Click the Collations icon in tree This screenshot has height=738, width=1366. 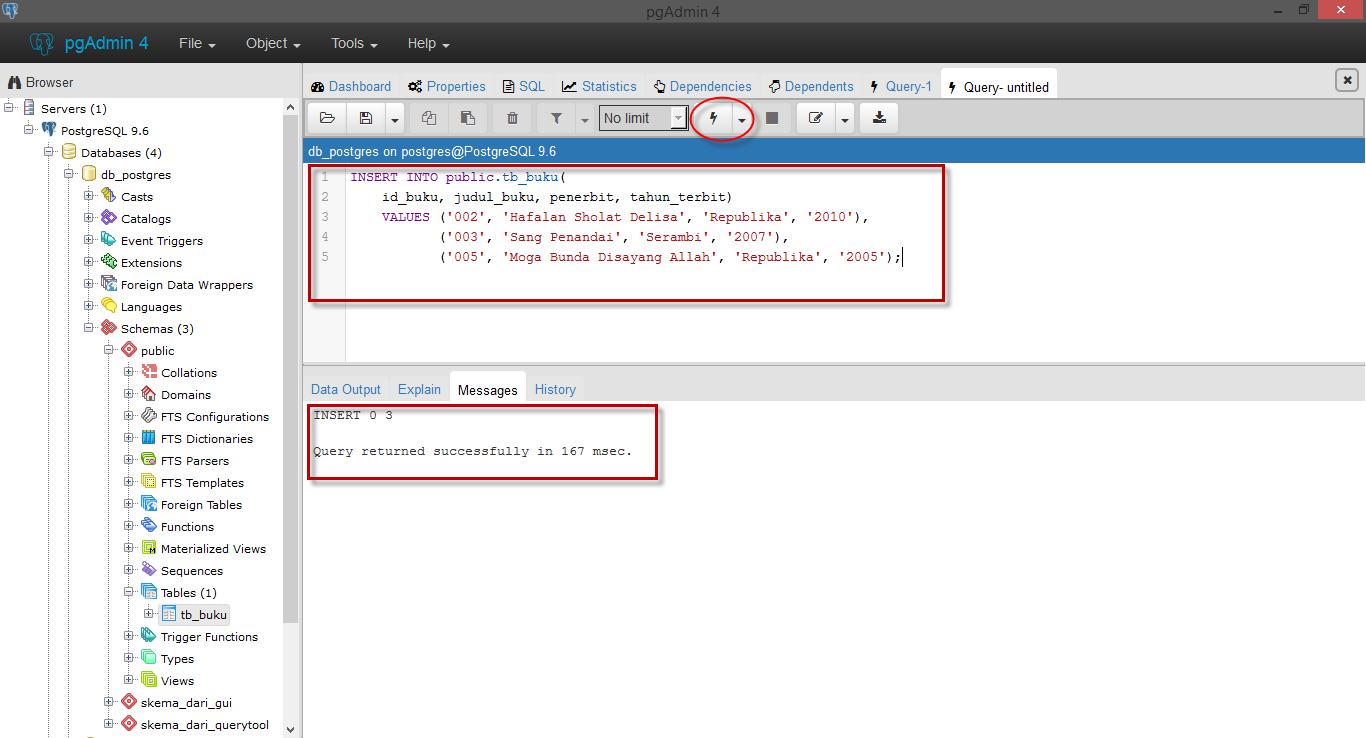(148, 372)
